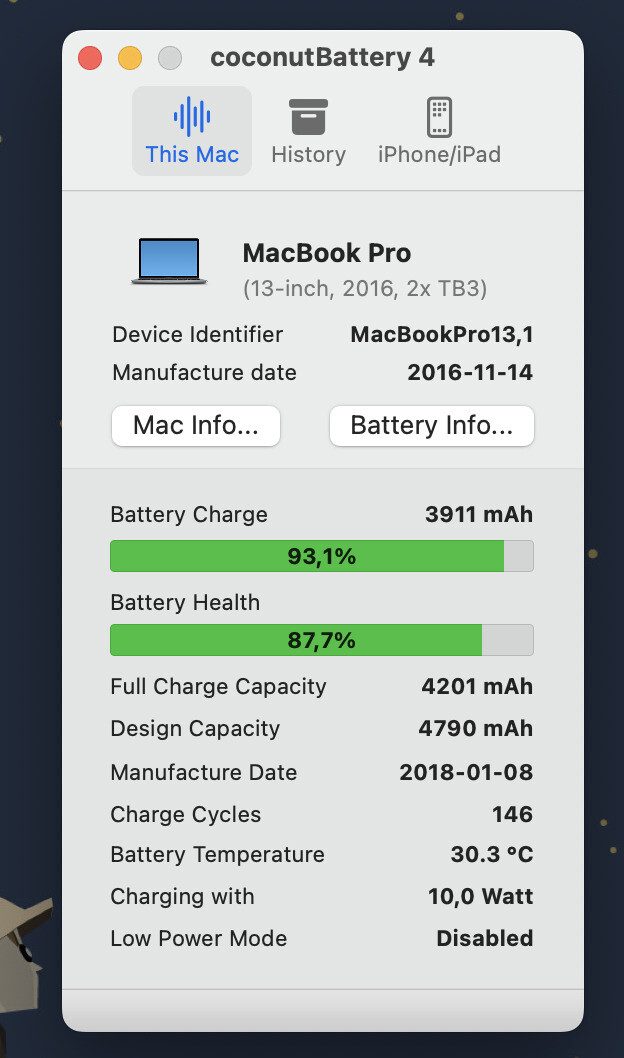Select the This Mac waveform icon
624x1058 pixels.
click(192, 117)
